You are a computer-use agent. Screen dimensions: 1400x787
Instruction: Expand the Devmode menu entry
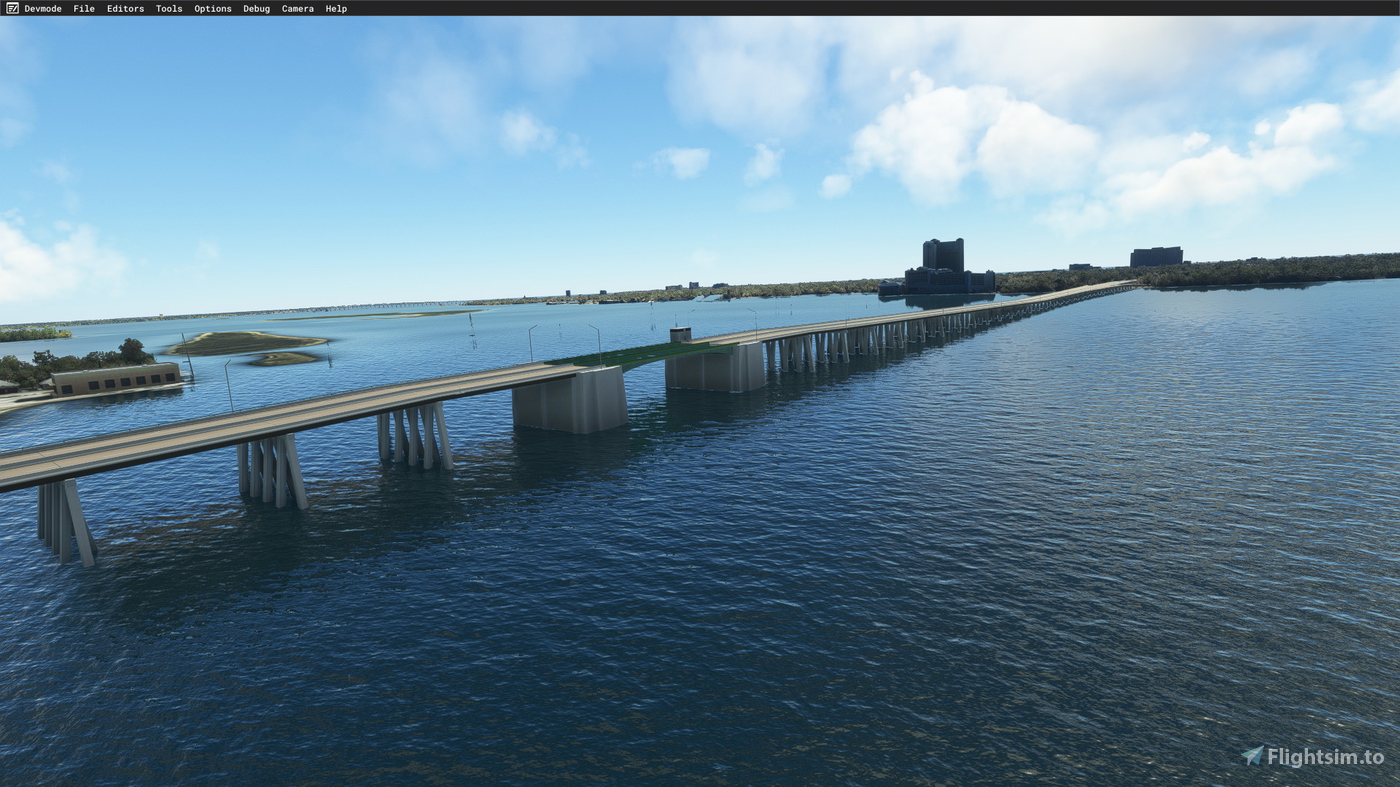pyautogui.click(x=43, y=8)
